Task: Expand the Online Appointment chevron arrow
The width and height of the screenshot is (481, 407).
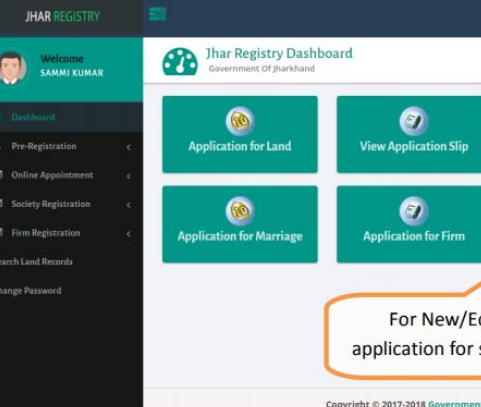Action: point(129,176)
